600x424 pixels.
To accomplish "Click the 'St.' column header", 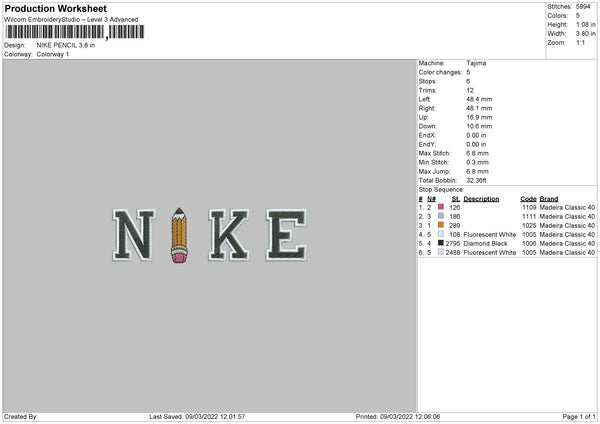I will (x=456, y=199).
